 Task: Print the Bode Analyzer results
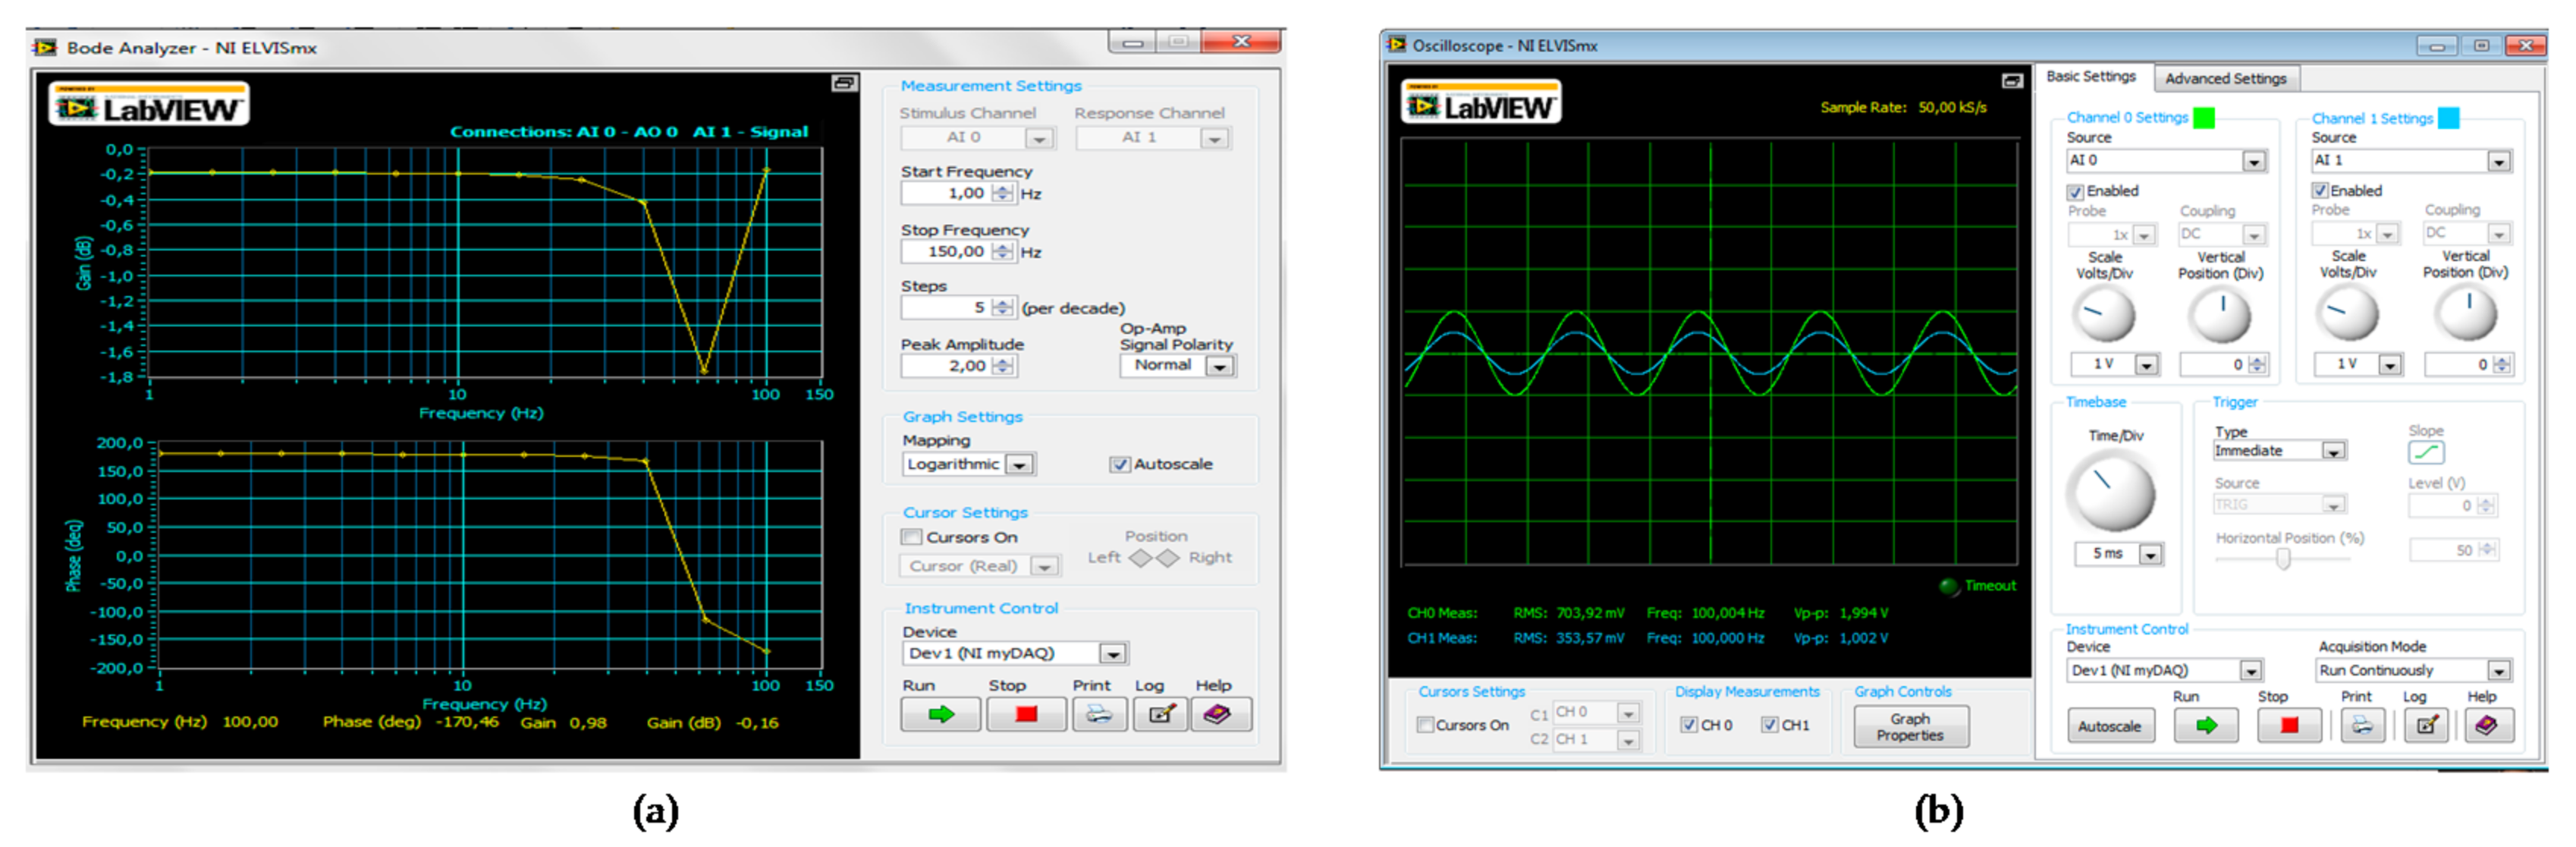click(1099, 714)
